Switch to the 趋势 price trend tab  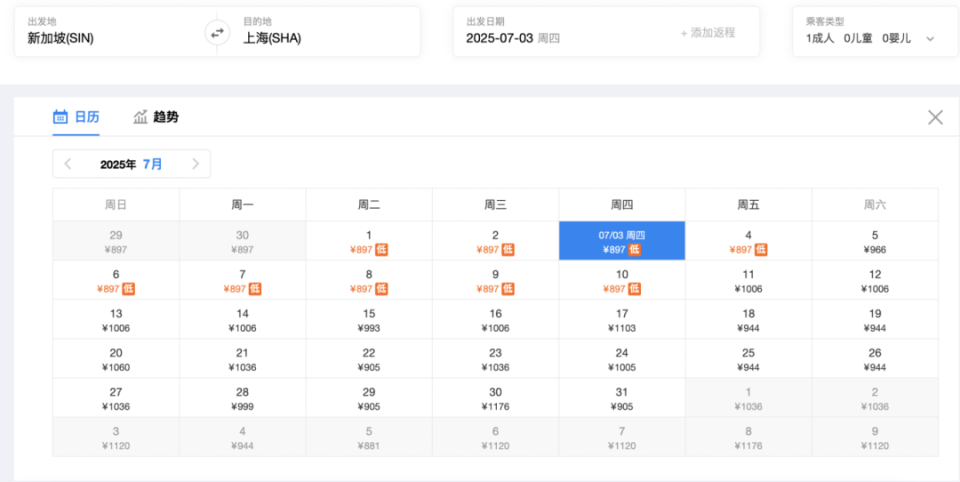coord(156,117)
